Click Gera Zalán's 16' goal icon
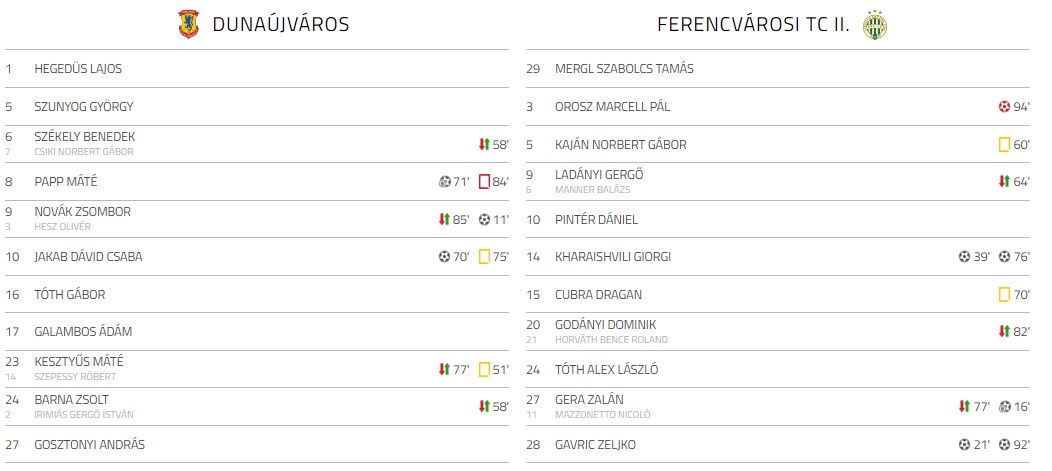 pos(1004,406)
